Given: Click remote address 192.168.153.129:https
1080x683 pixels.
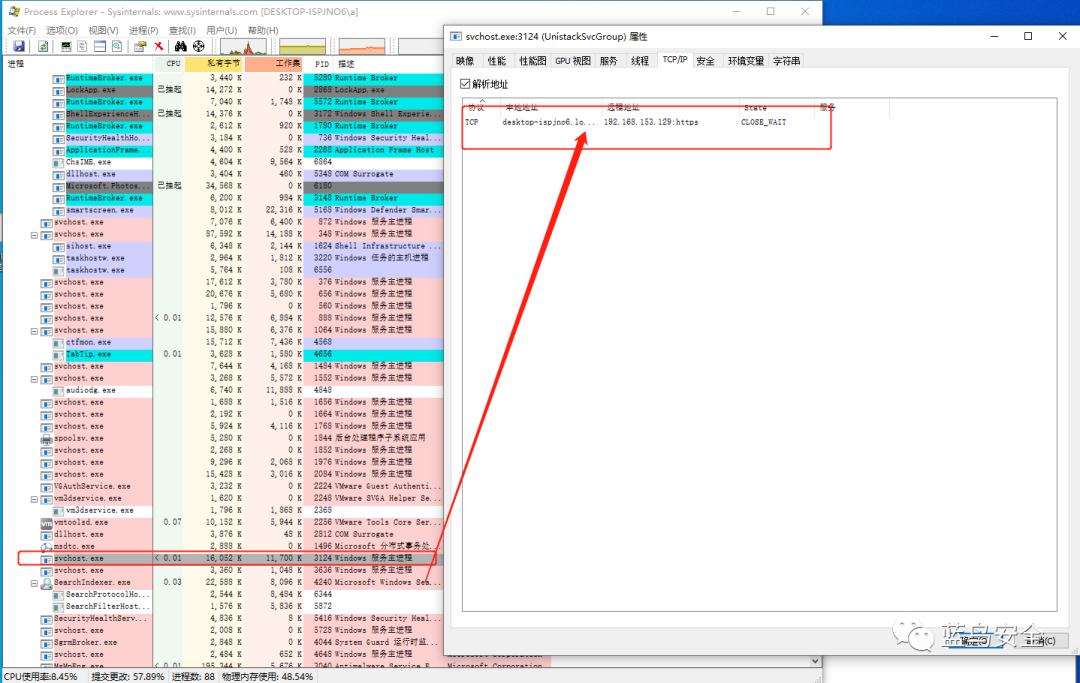Looking at the screenshot, I should [651, 122].
